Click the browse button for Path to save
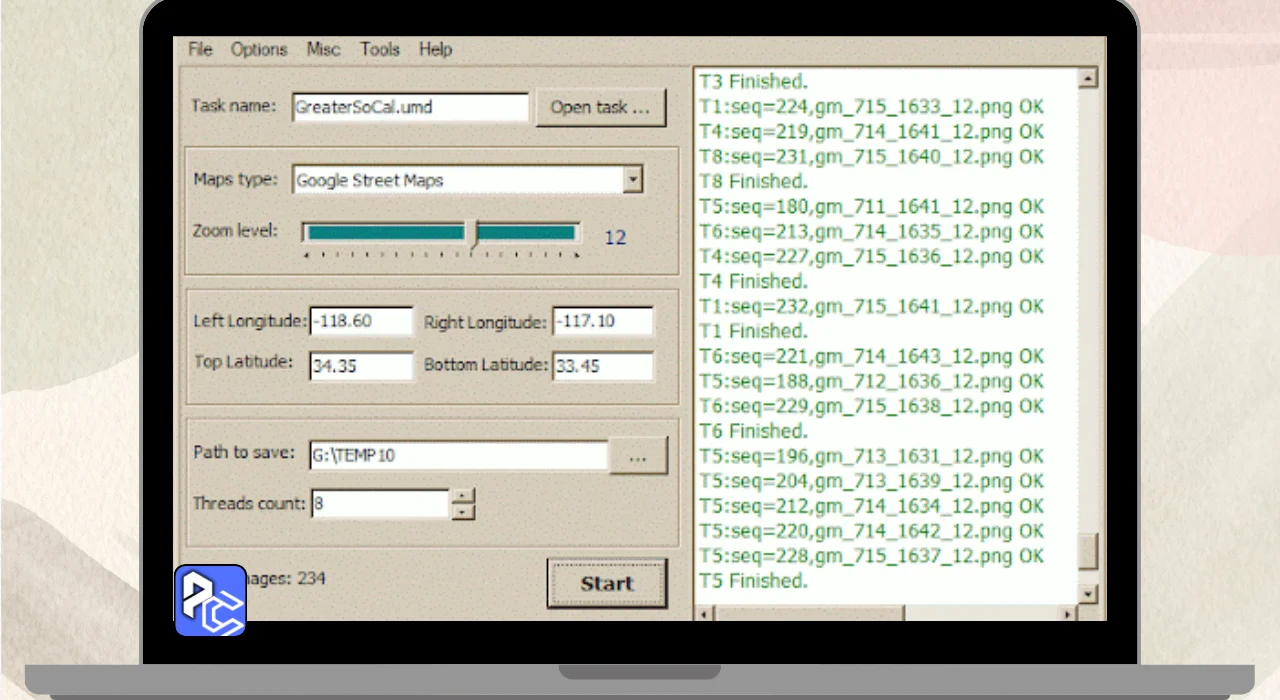This screenshot has height=700, width=1280. pos(638,456)
